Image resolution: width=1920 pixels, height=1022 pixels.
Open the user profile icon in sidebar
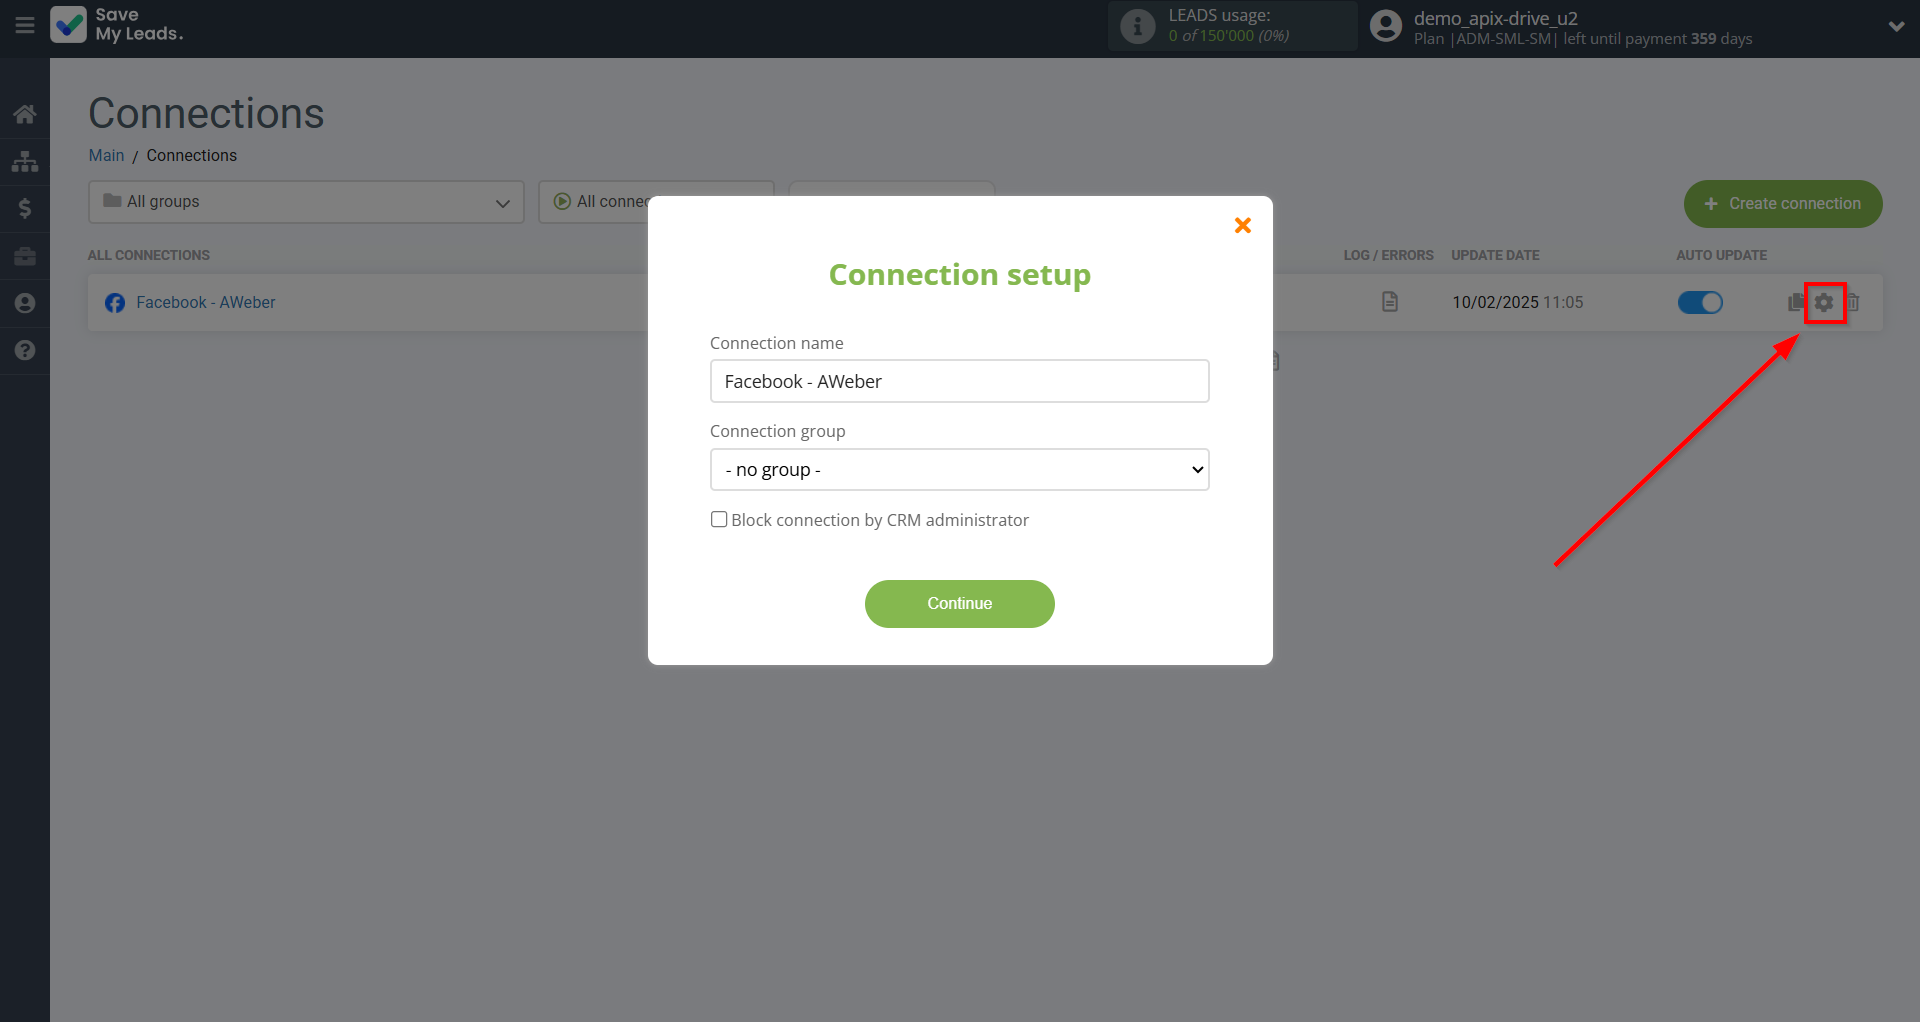point(25,303)
